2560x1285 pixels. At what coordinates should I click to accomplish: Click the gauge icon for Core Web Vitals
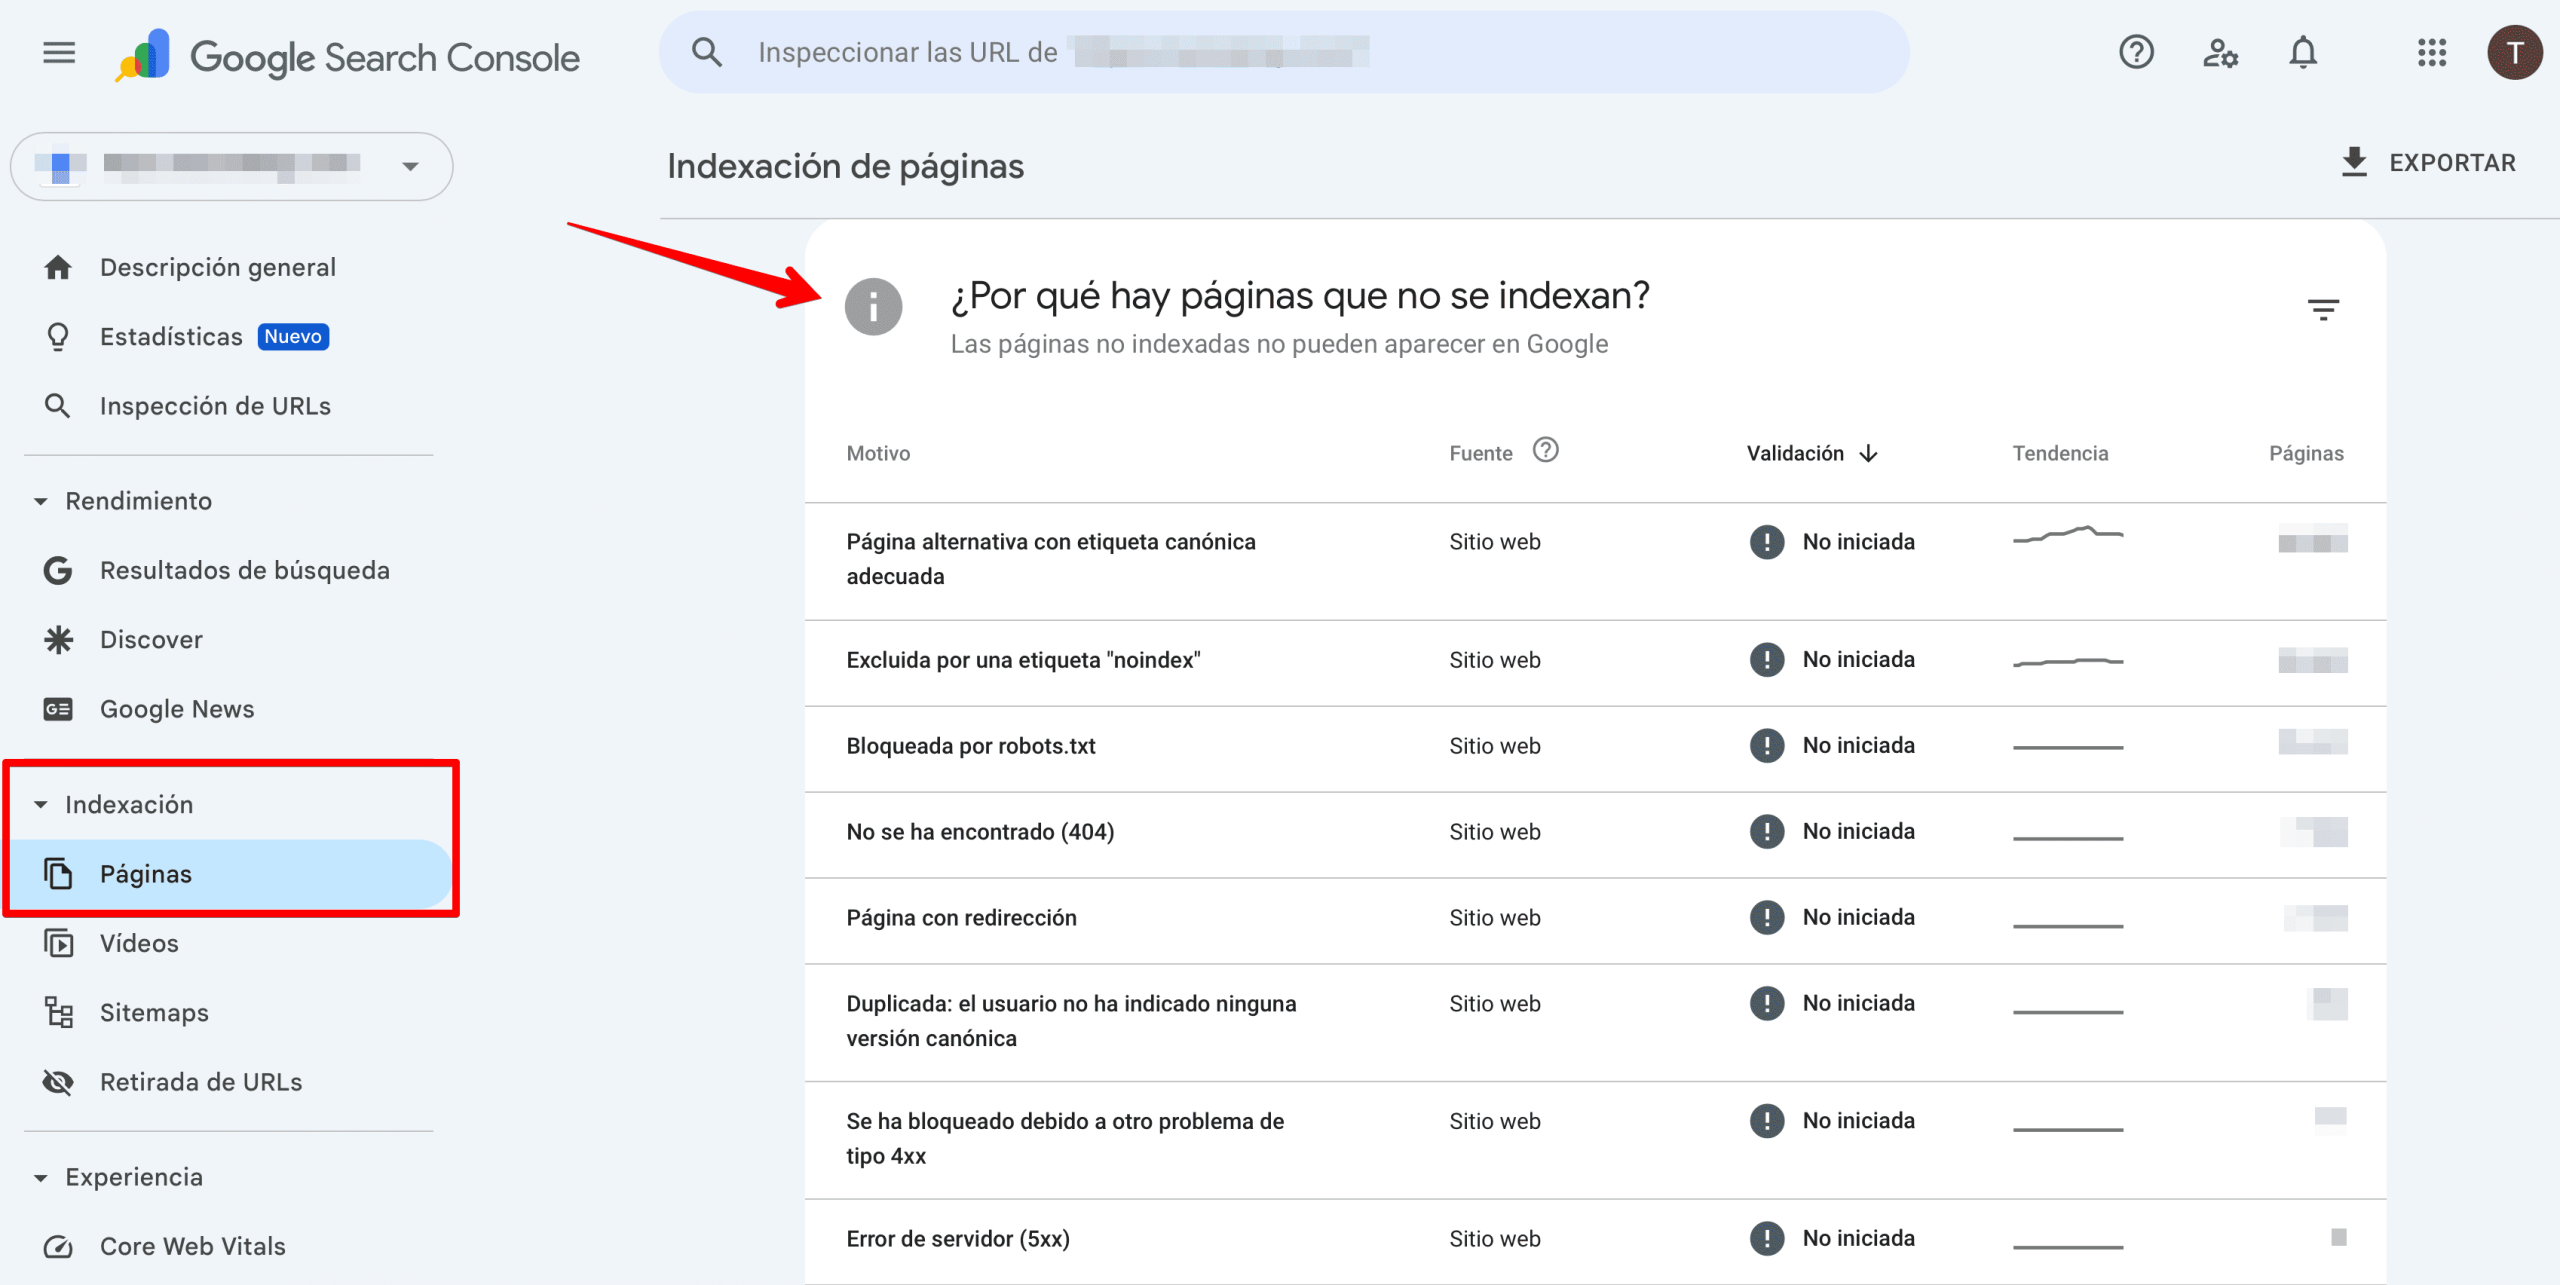(58, 1246)
